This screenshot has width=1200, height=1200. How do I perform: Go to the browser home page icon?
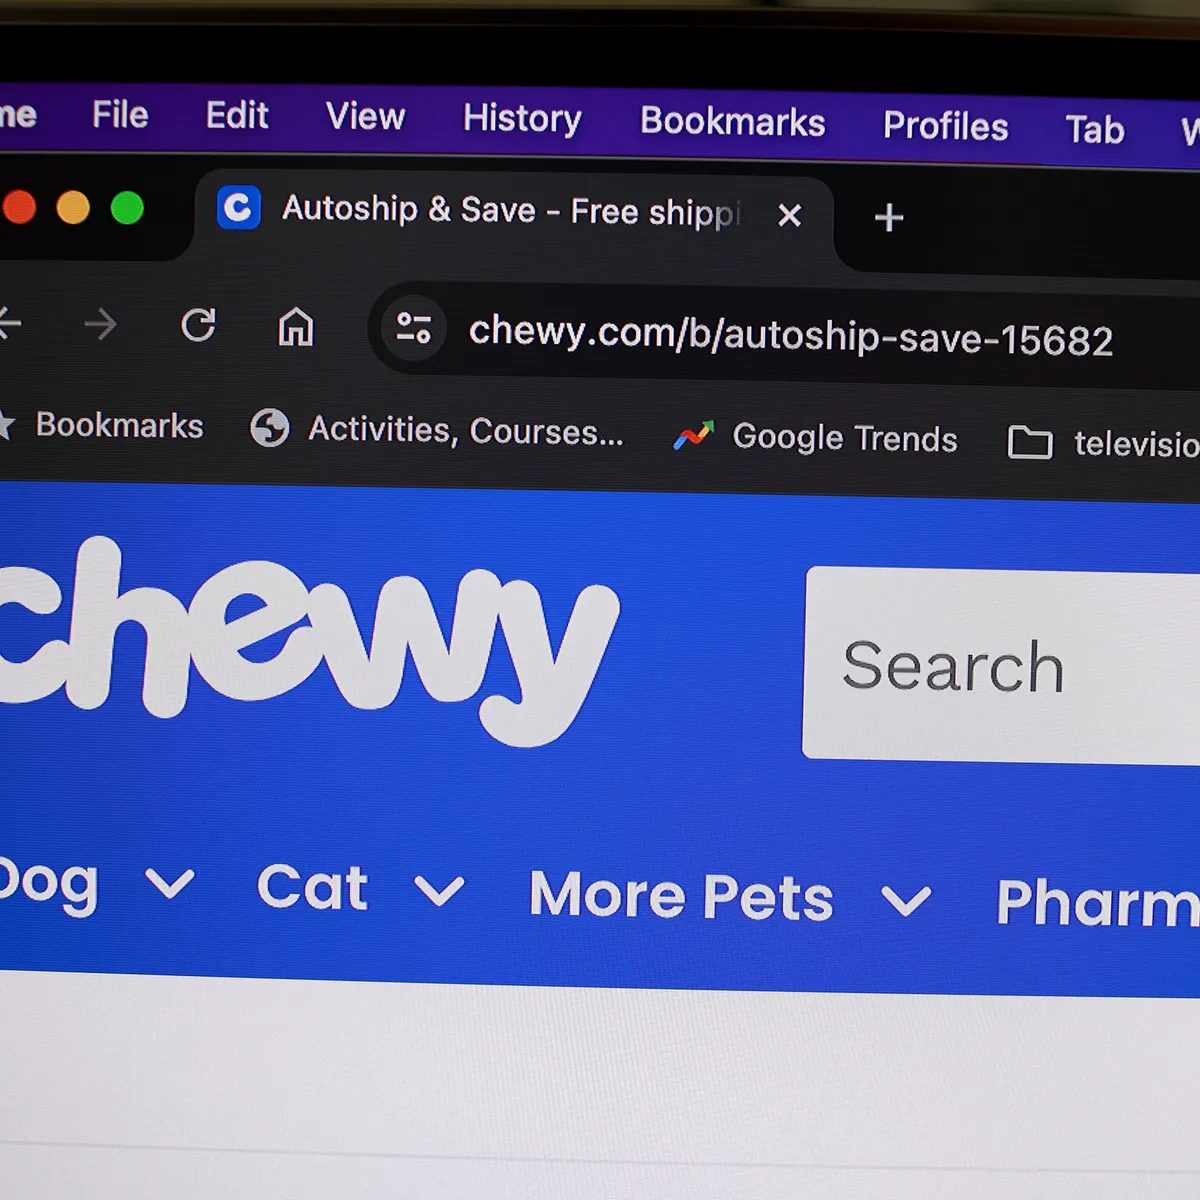(295, 327)
